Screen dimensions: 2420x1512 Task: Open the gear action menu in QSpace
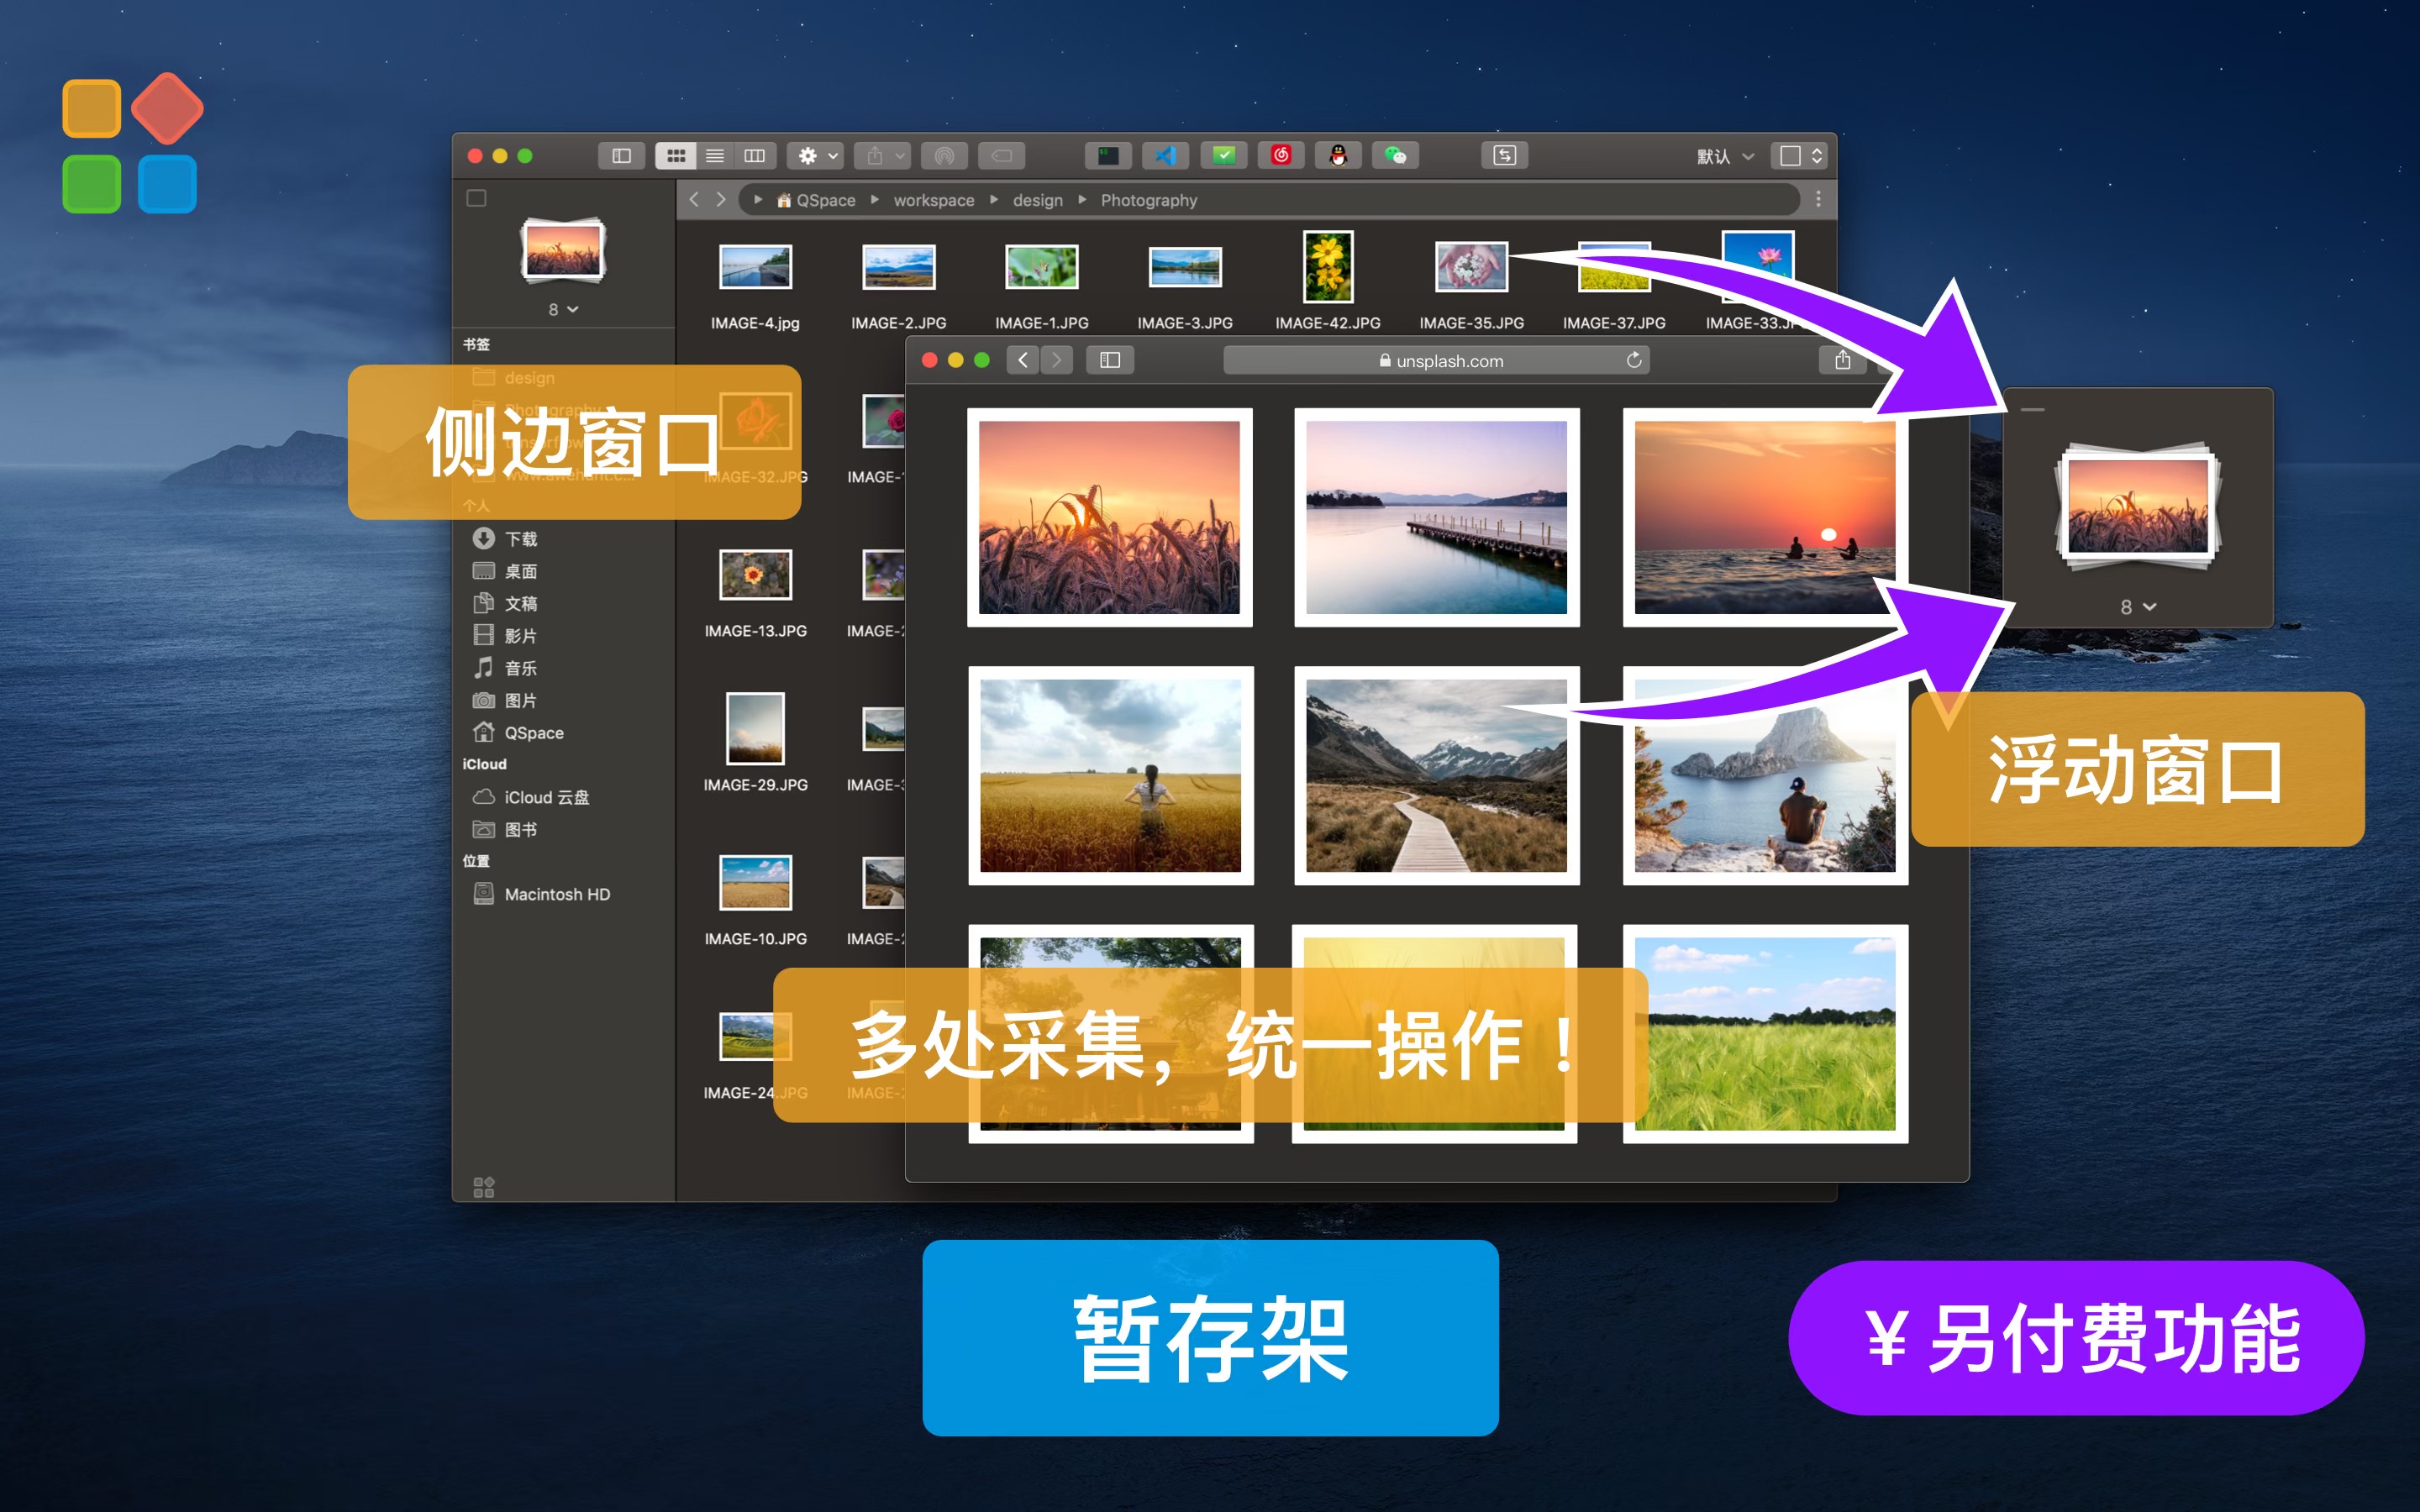click(817, 156)
